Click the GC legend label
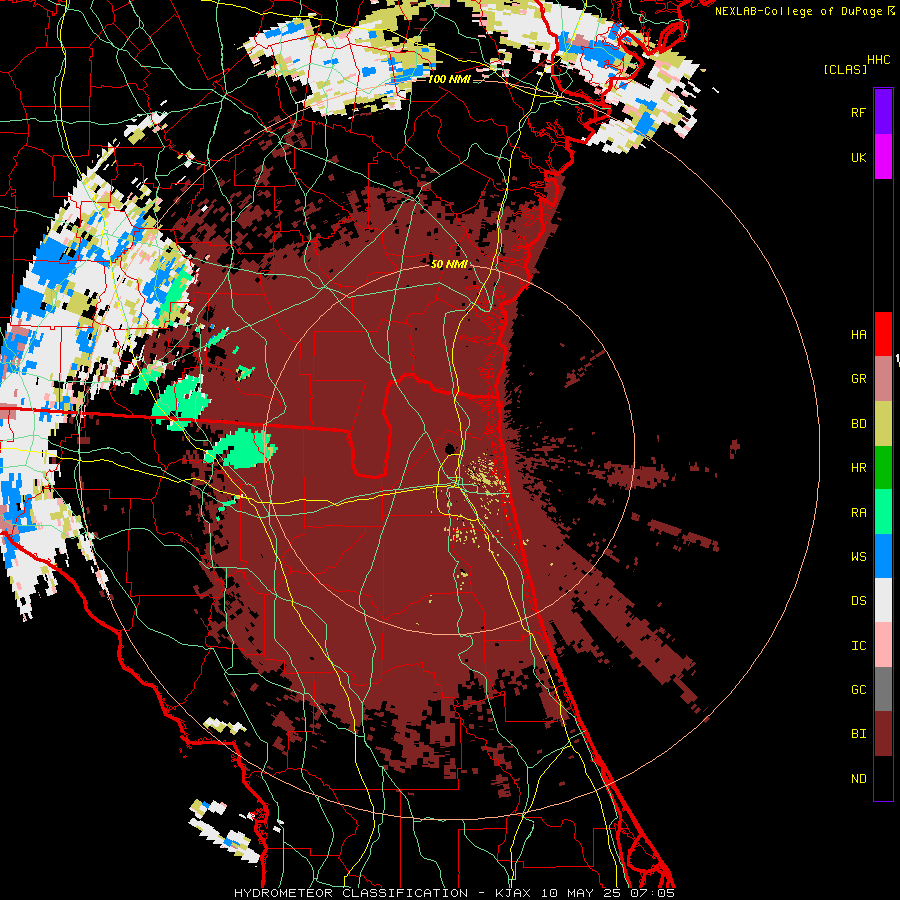900x900 pixels. tap(858, 690)
